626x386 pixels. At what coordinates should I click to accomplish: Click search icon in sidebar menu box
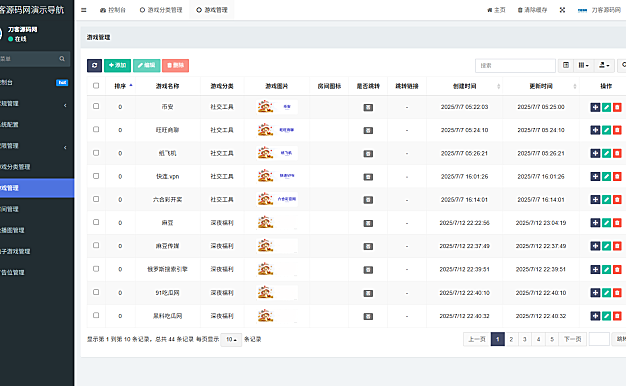pos(62,59)
